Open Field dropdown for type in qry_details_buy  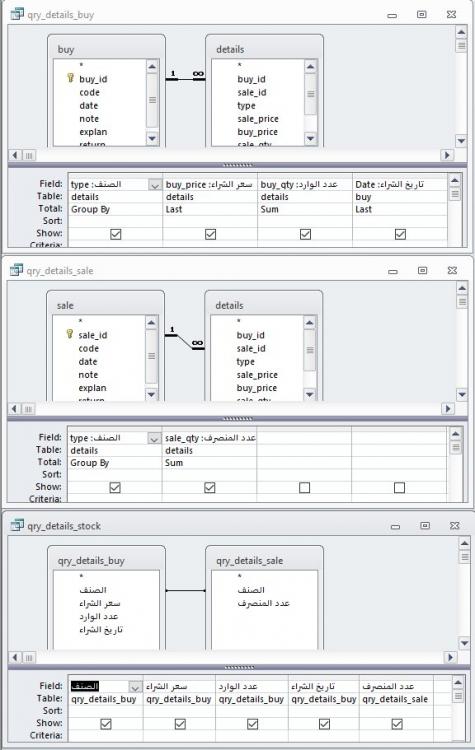tap(155, 185)
